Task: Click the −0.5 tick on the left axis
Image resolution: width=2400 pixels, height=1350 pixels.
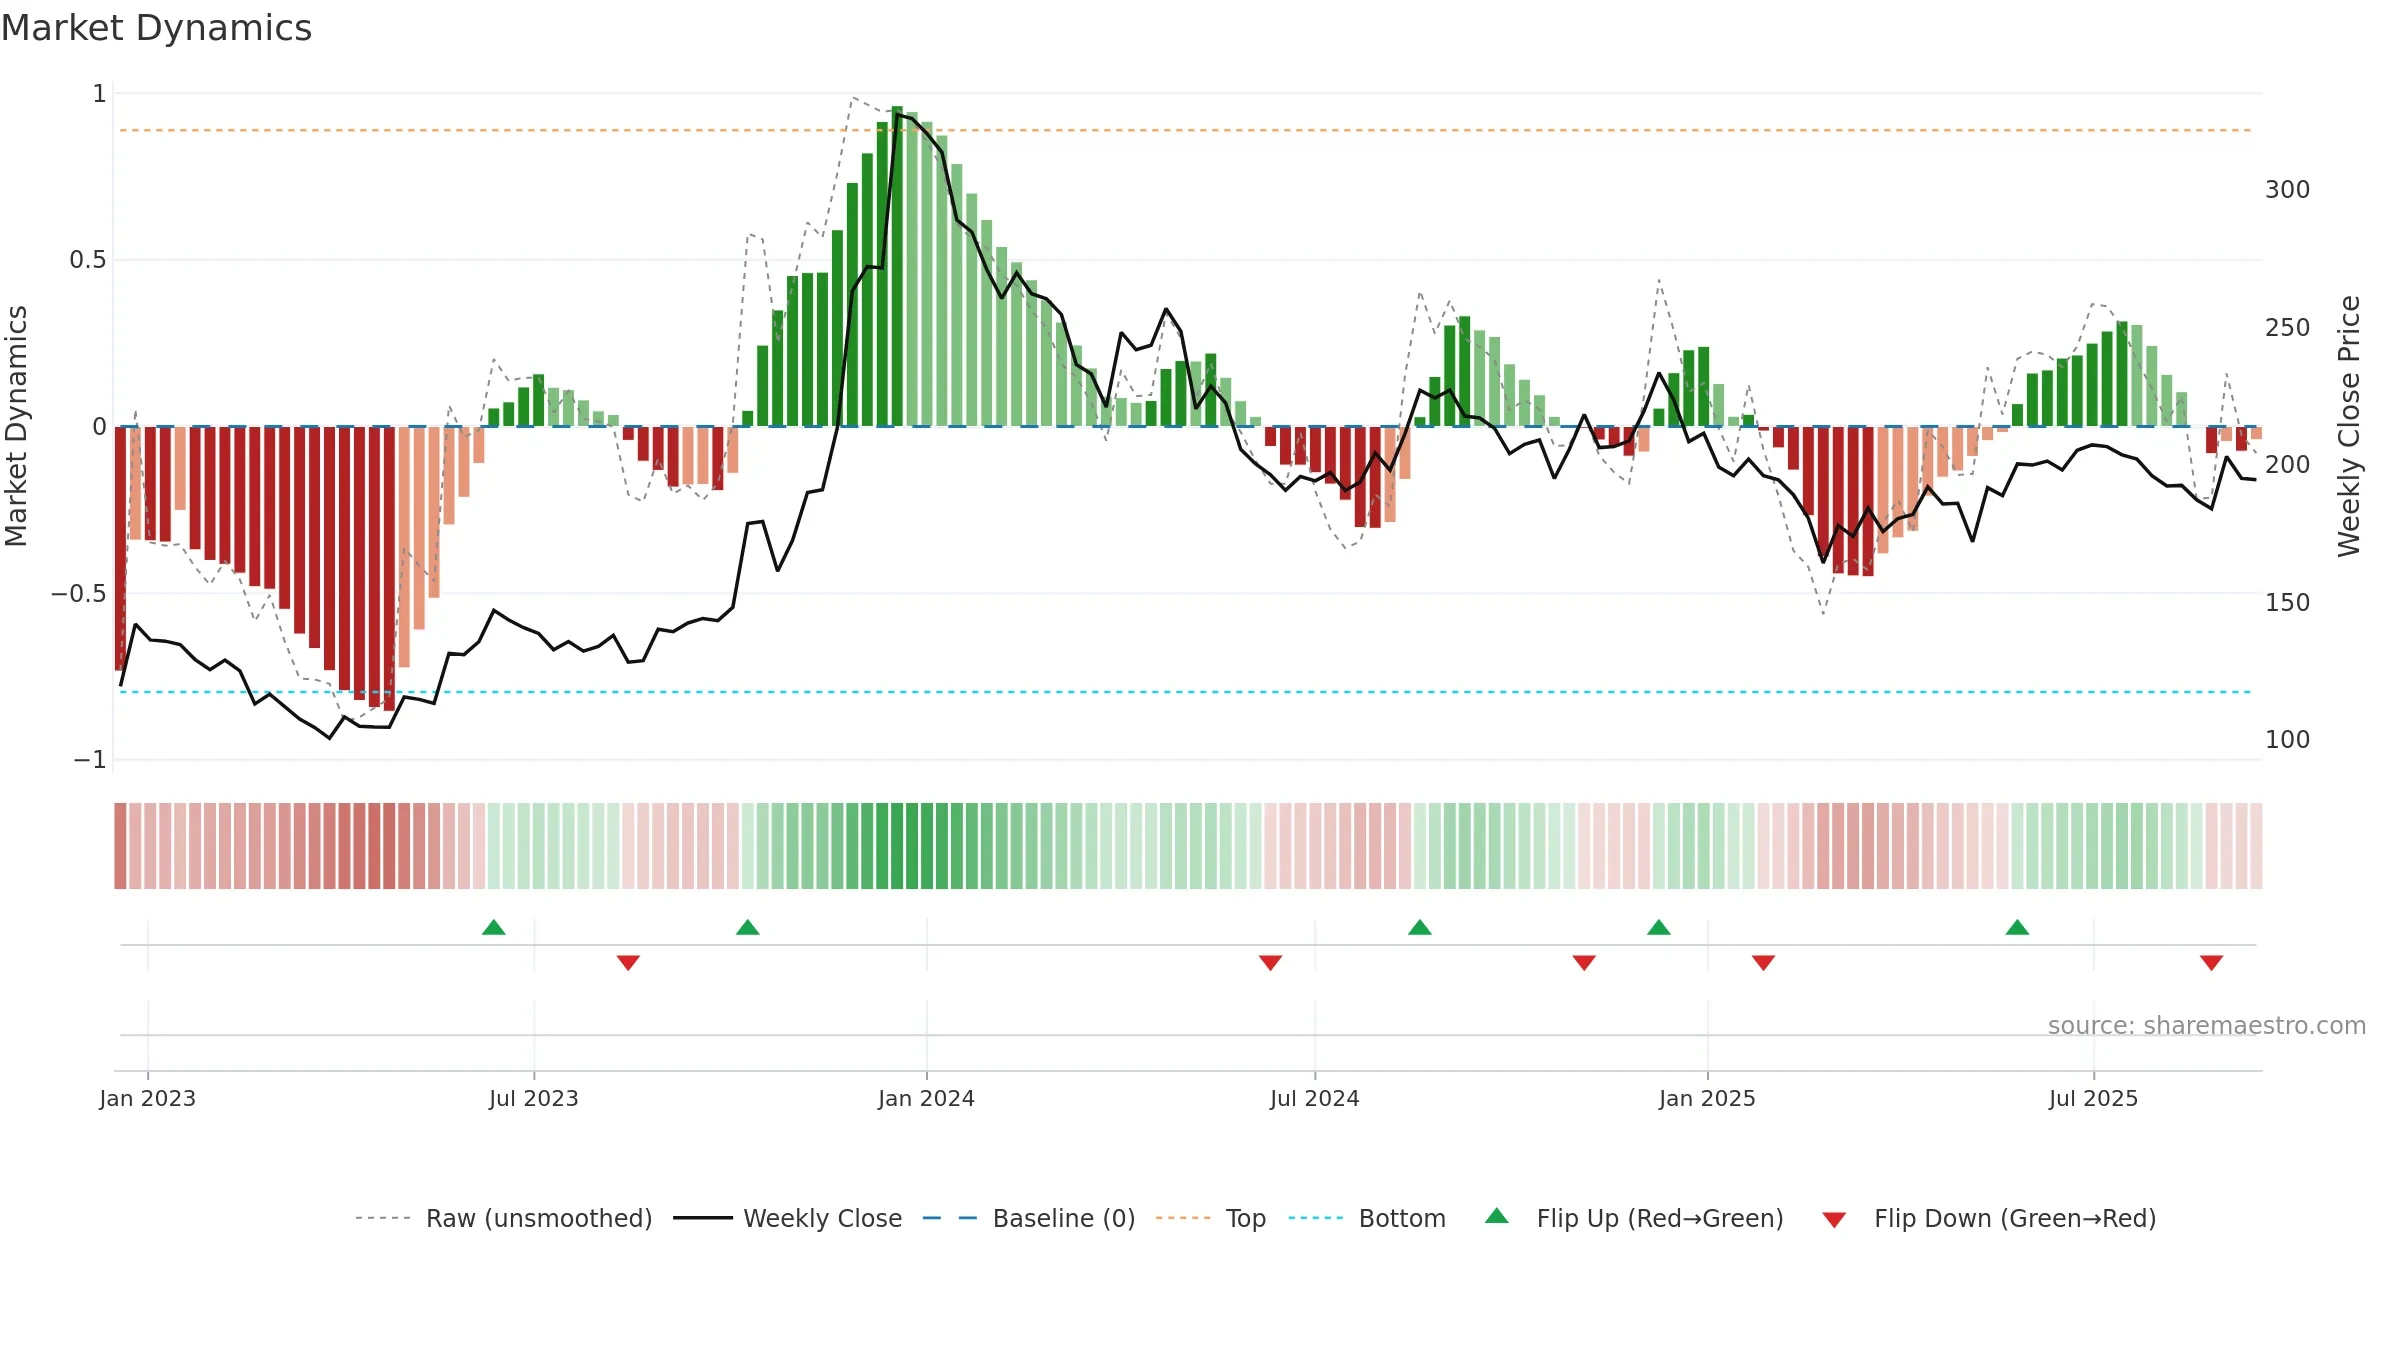Action: [x=79, y=594]
